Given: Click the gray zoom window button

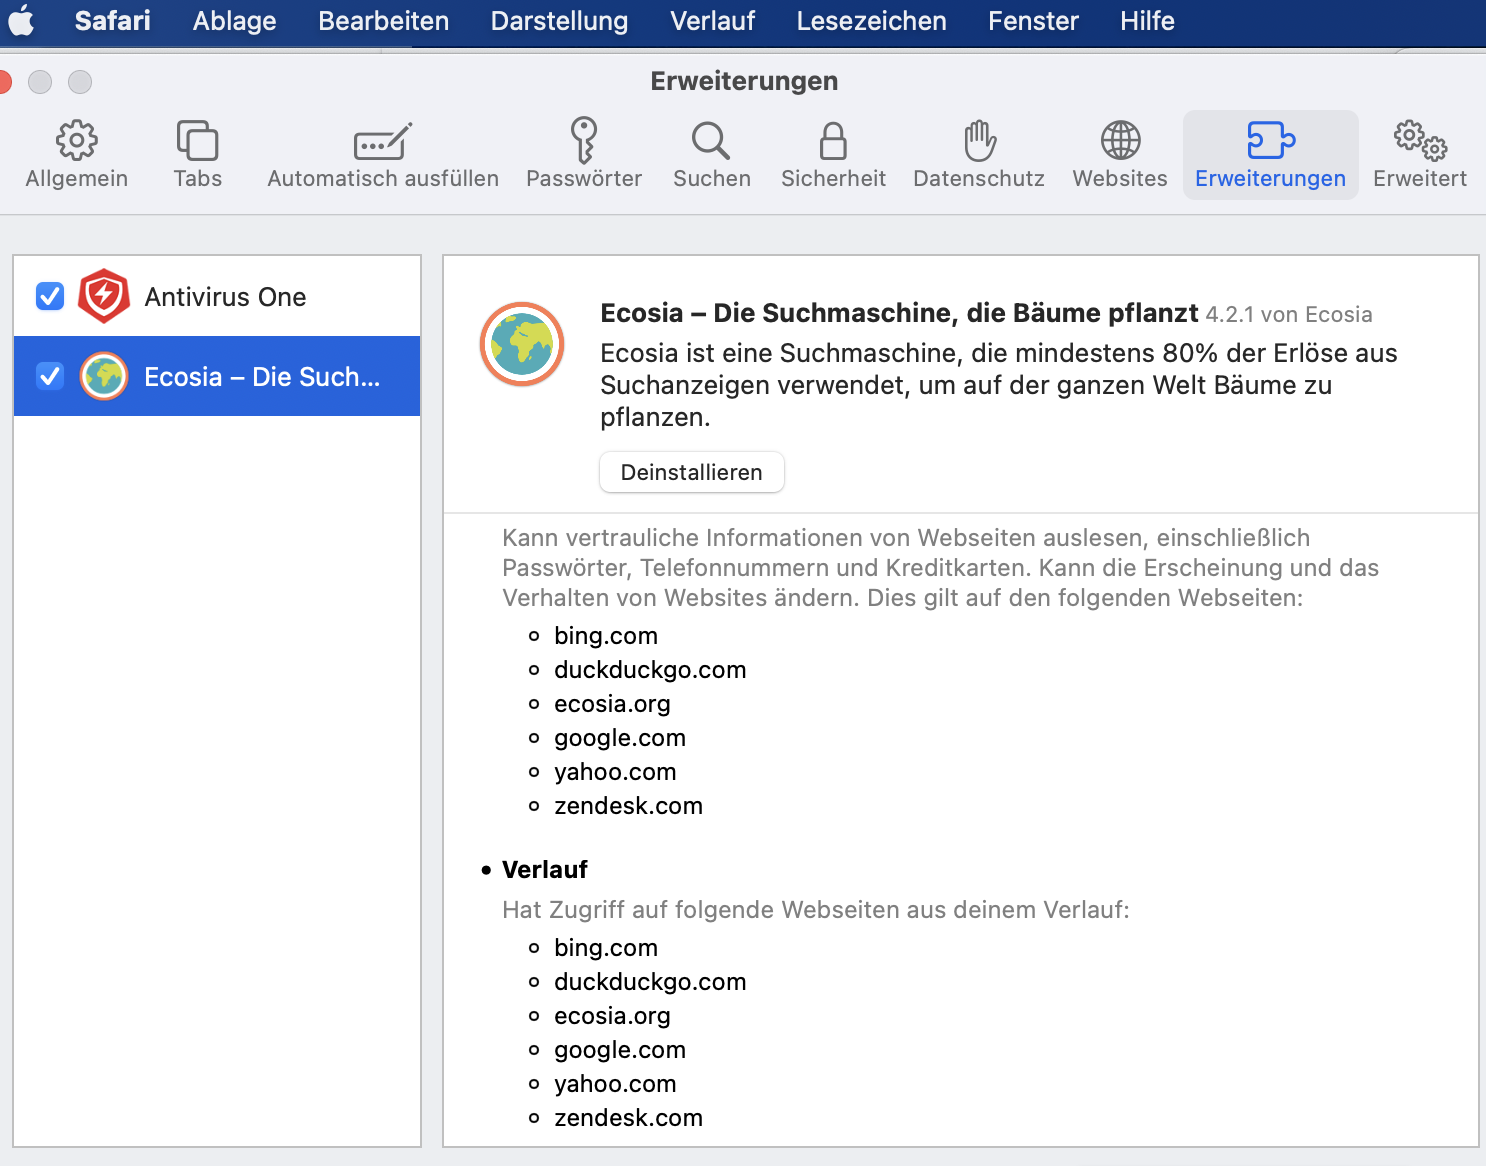Looking at the screenshot, I should 80,82.
